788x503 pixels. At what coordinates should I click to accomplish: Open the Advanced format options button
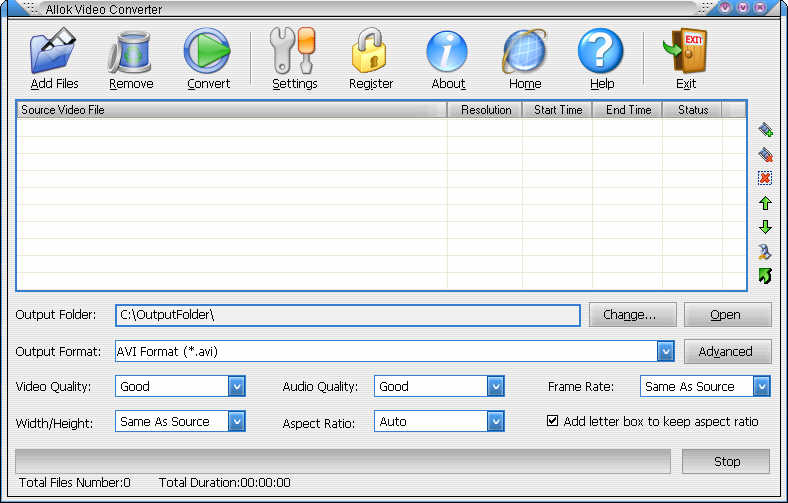728,351
